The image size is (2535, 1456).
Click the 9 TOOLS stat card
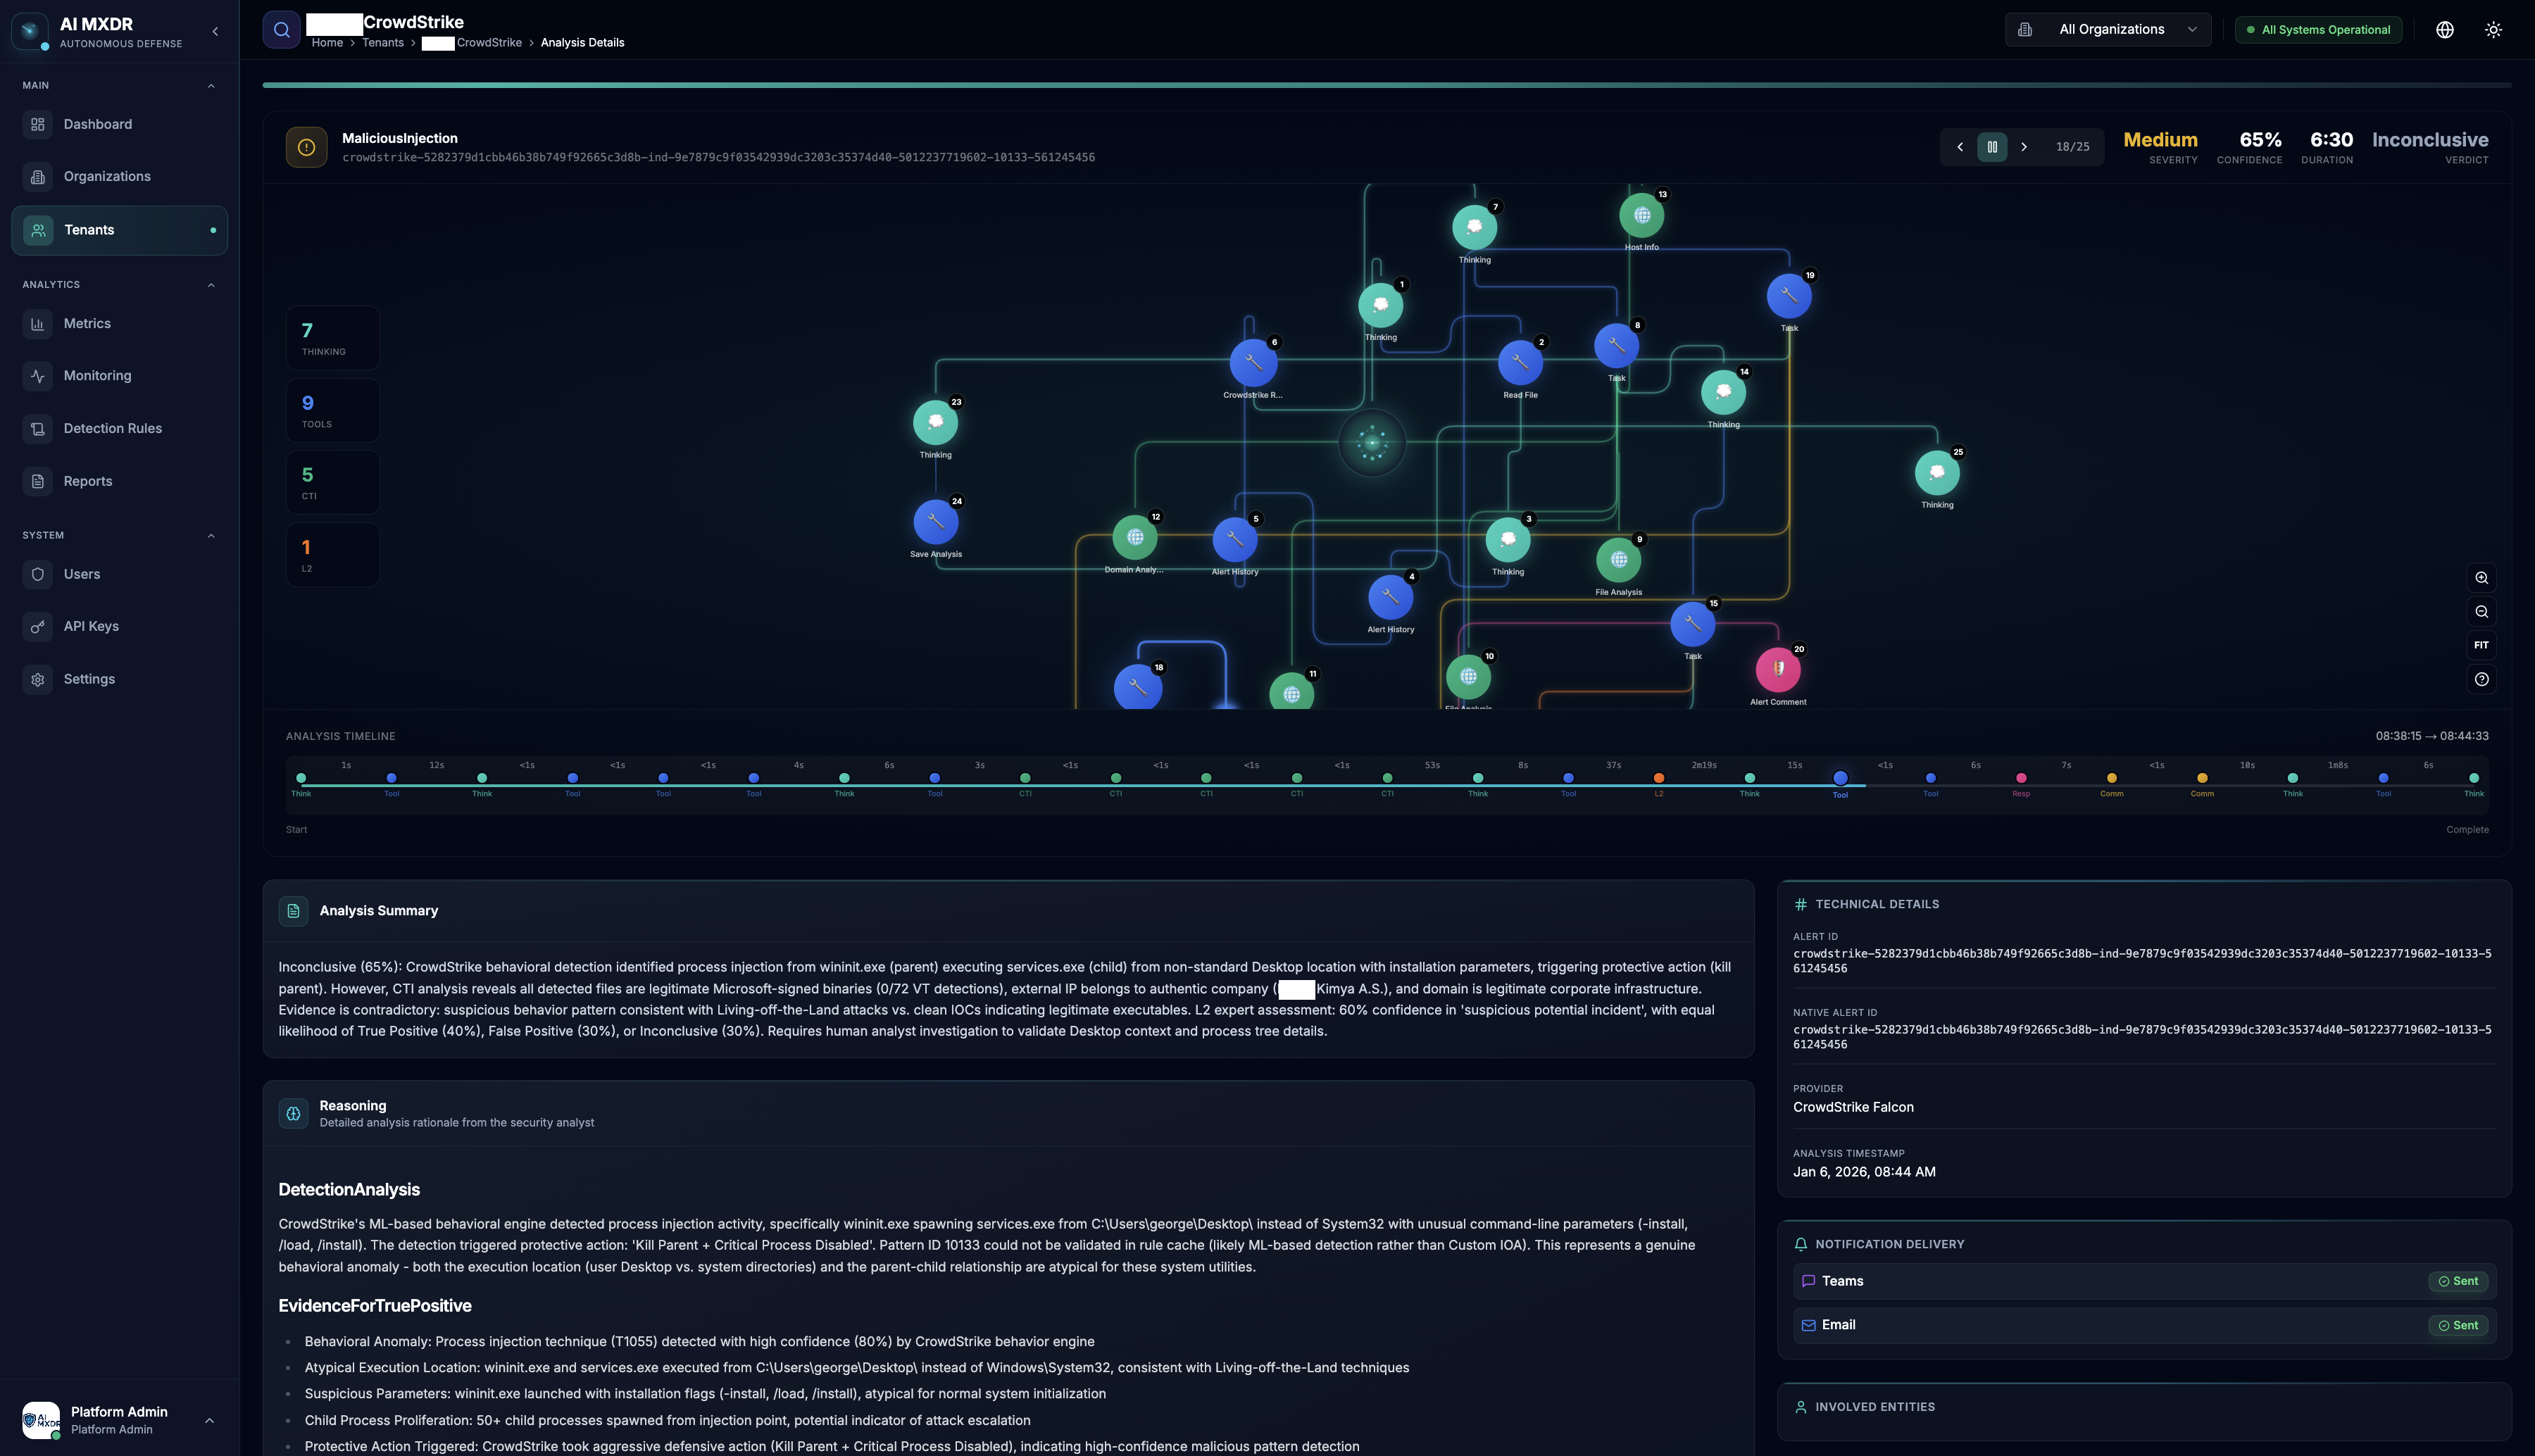332,410
